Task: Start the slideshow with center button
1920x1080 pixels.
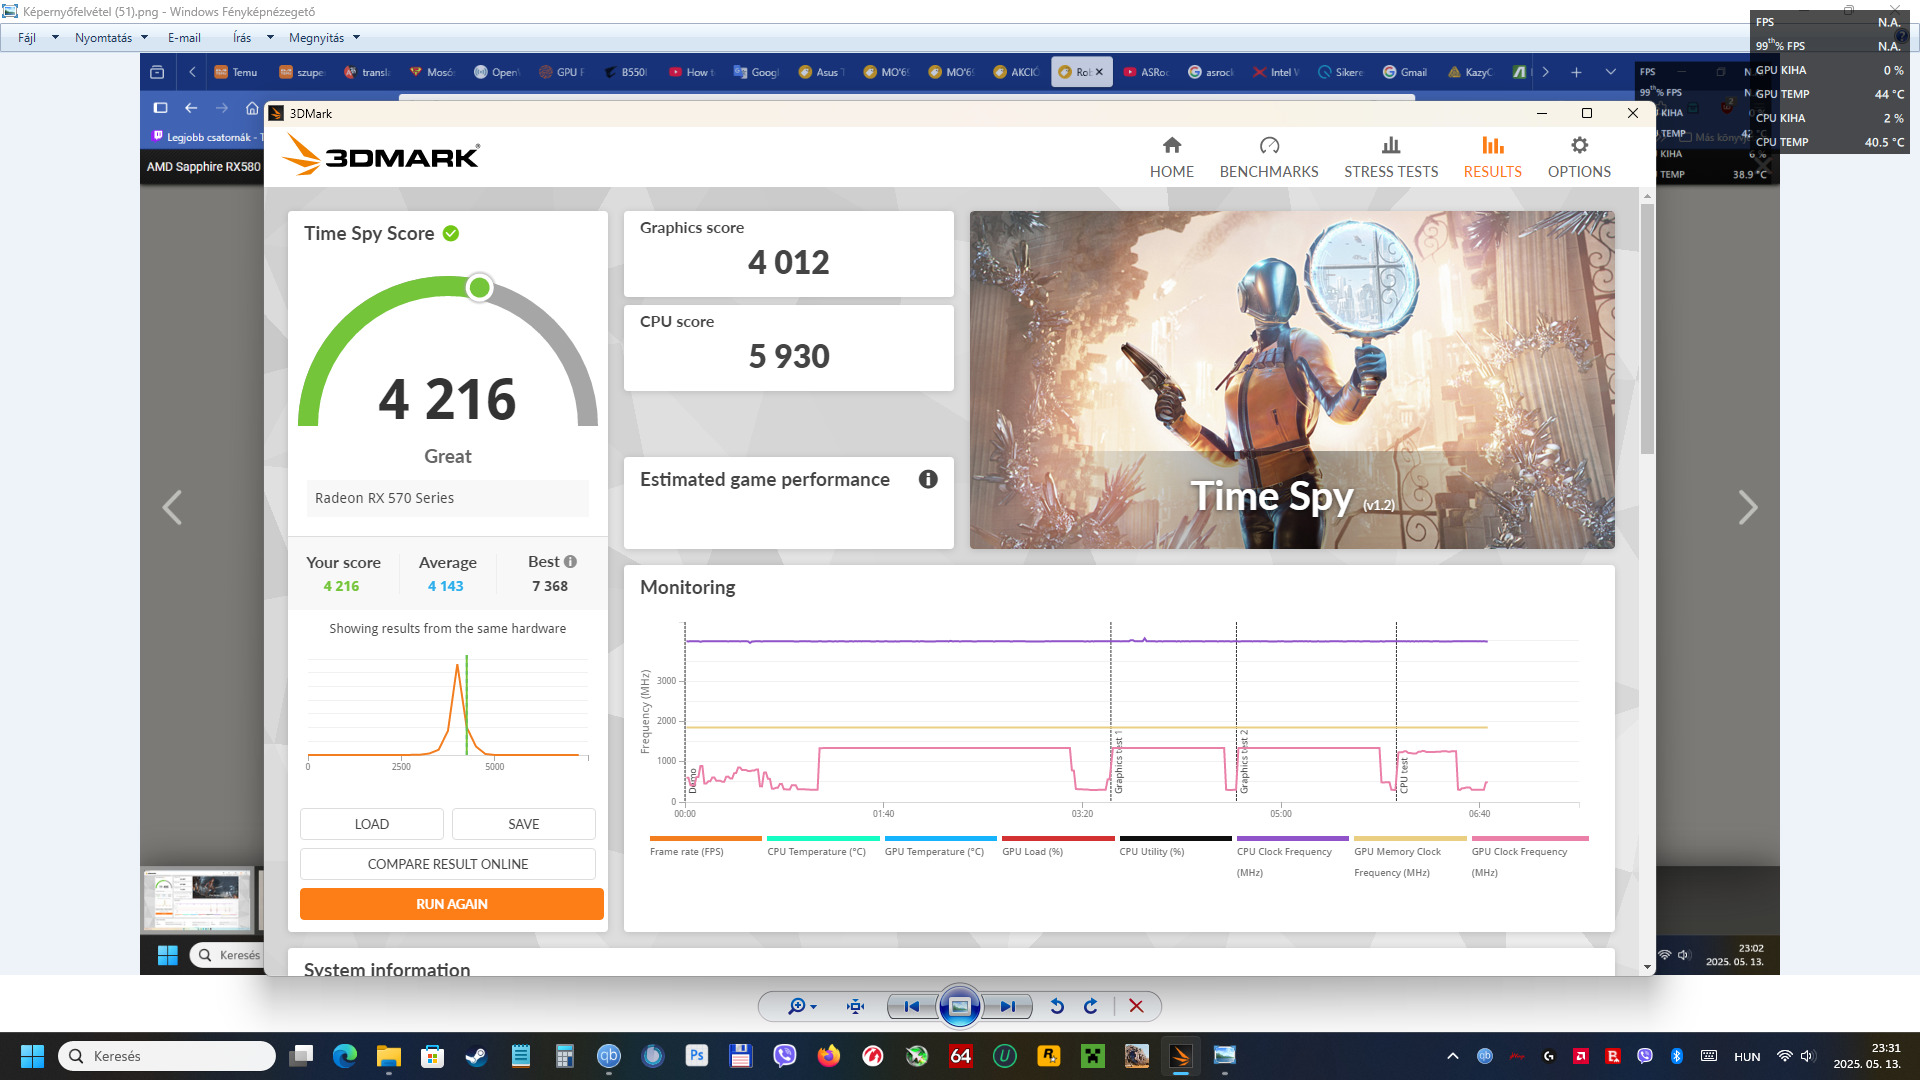Action: [x=959, y=1006]
